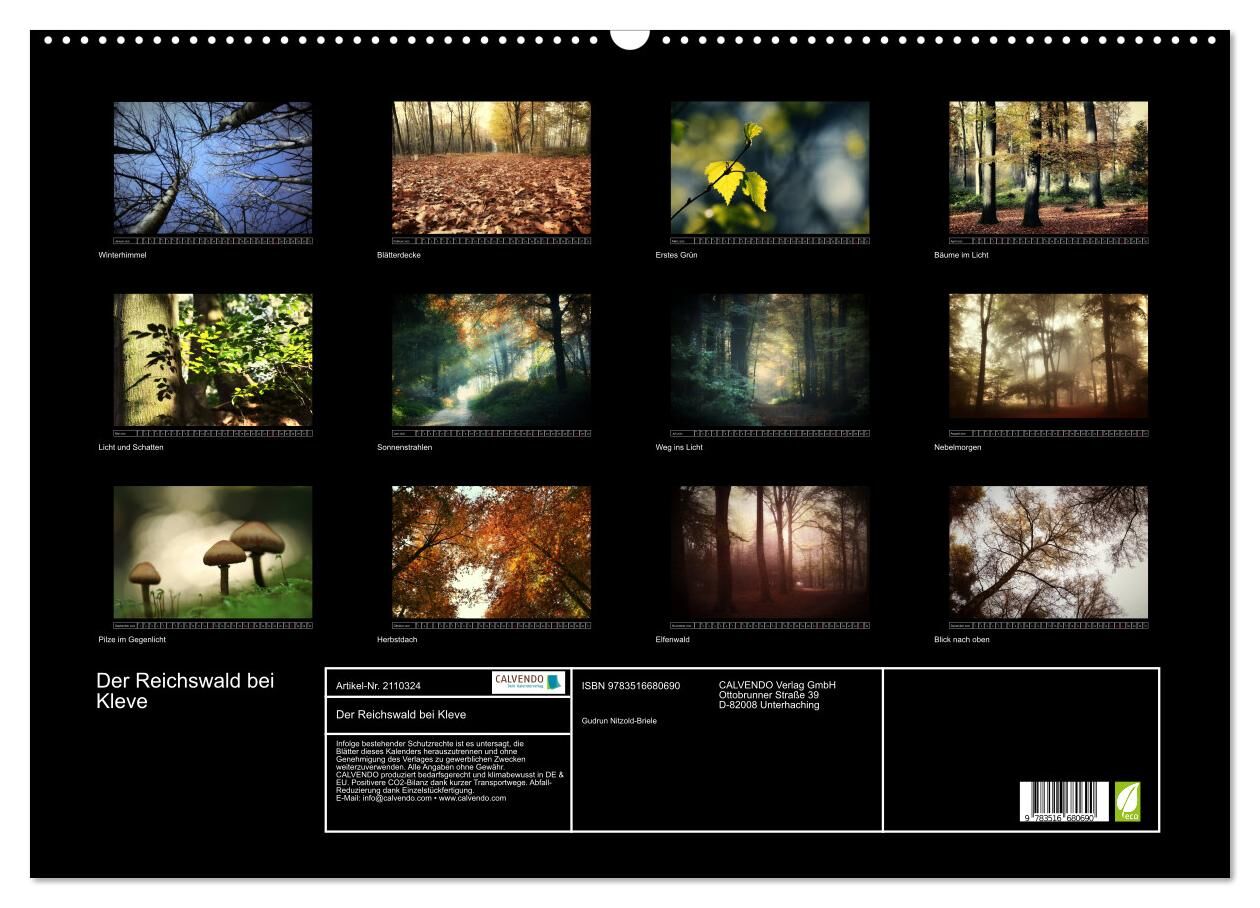
Task: Click the calendar hanger hole at top
Action: coord(629,36)
